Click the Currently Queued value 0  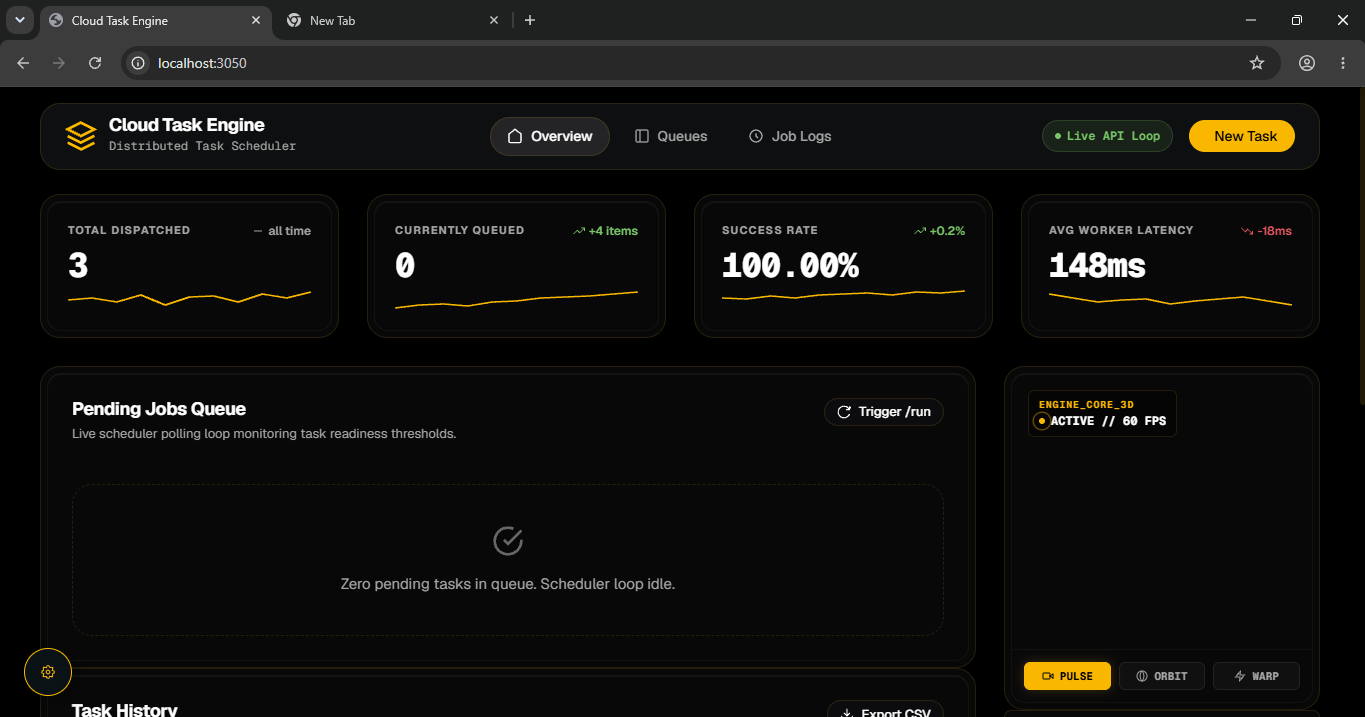tap(405, 266)
